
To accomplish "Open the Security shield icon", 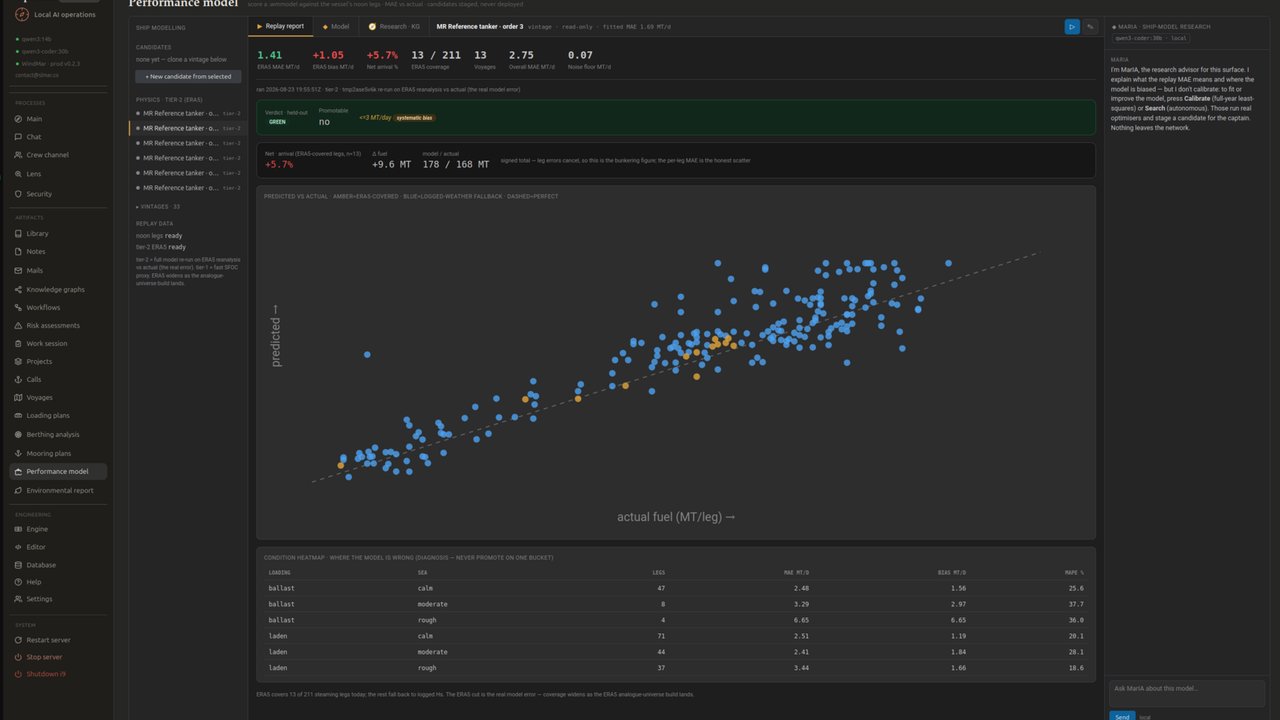I will coord(18,194).
